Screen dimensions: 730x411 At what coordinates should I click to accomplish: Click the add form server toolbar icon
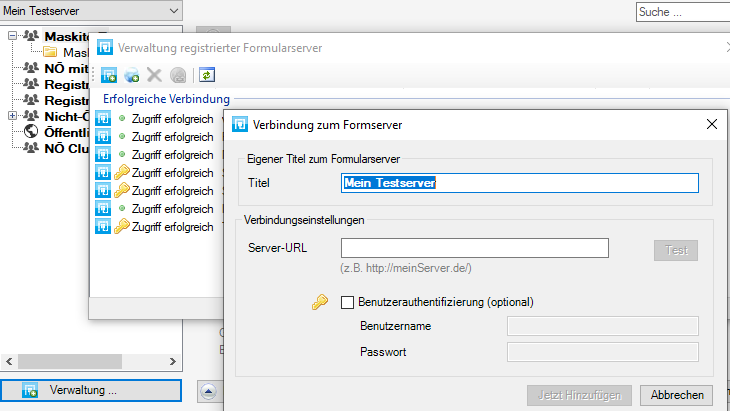tap(109, 75)
